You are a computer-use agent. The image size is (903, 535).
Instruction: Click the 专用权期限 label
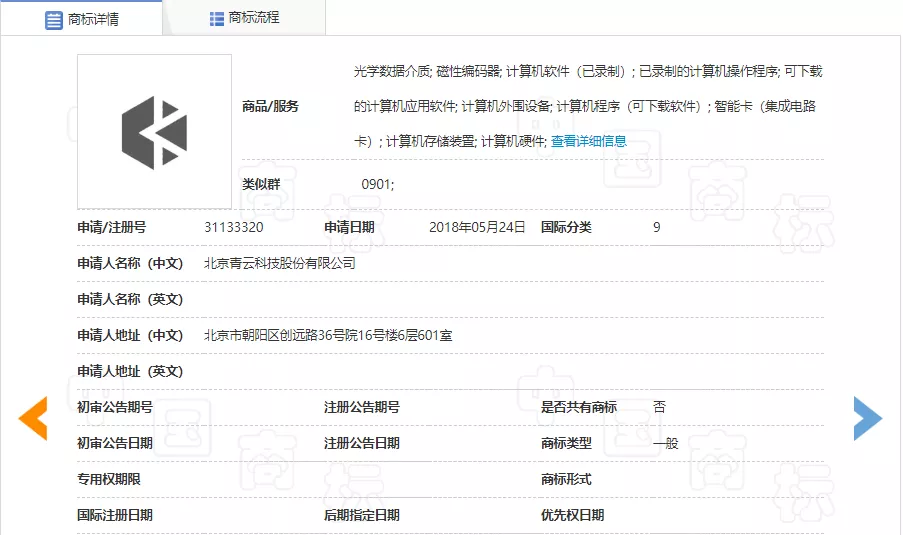[109, 479]
